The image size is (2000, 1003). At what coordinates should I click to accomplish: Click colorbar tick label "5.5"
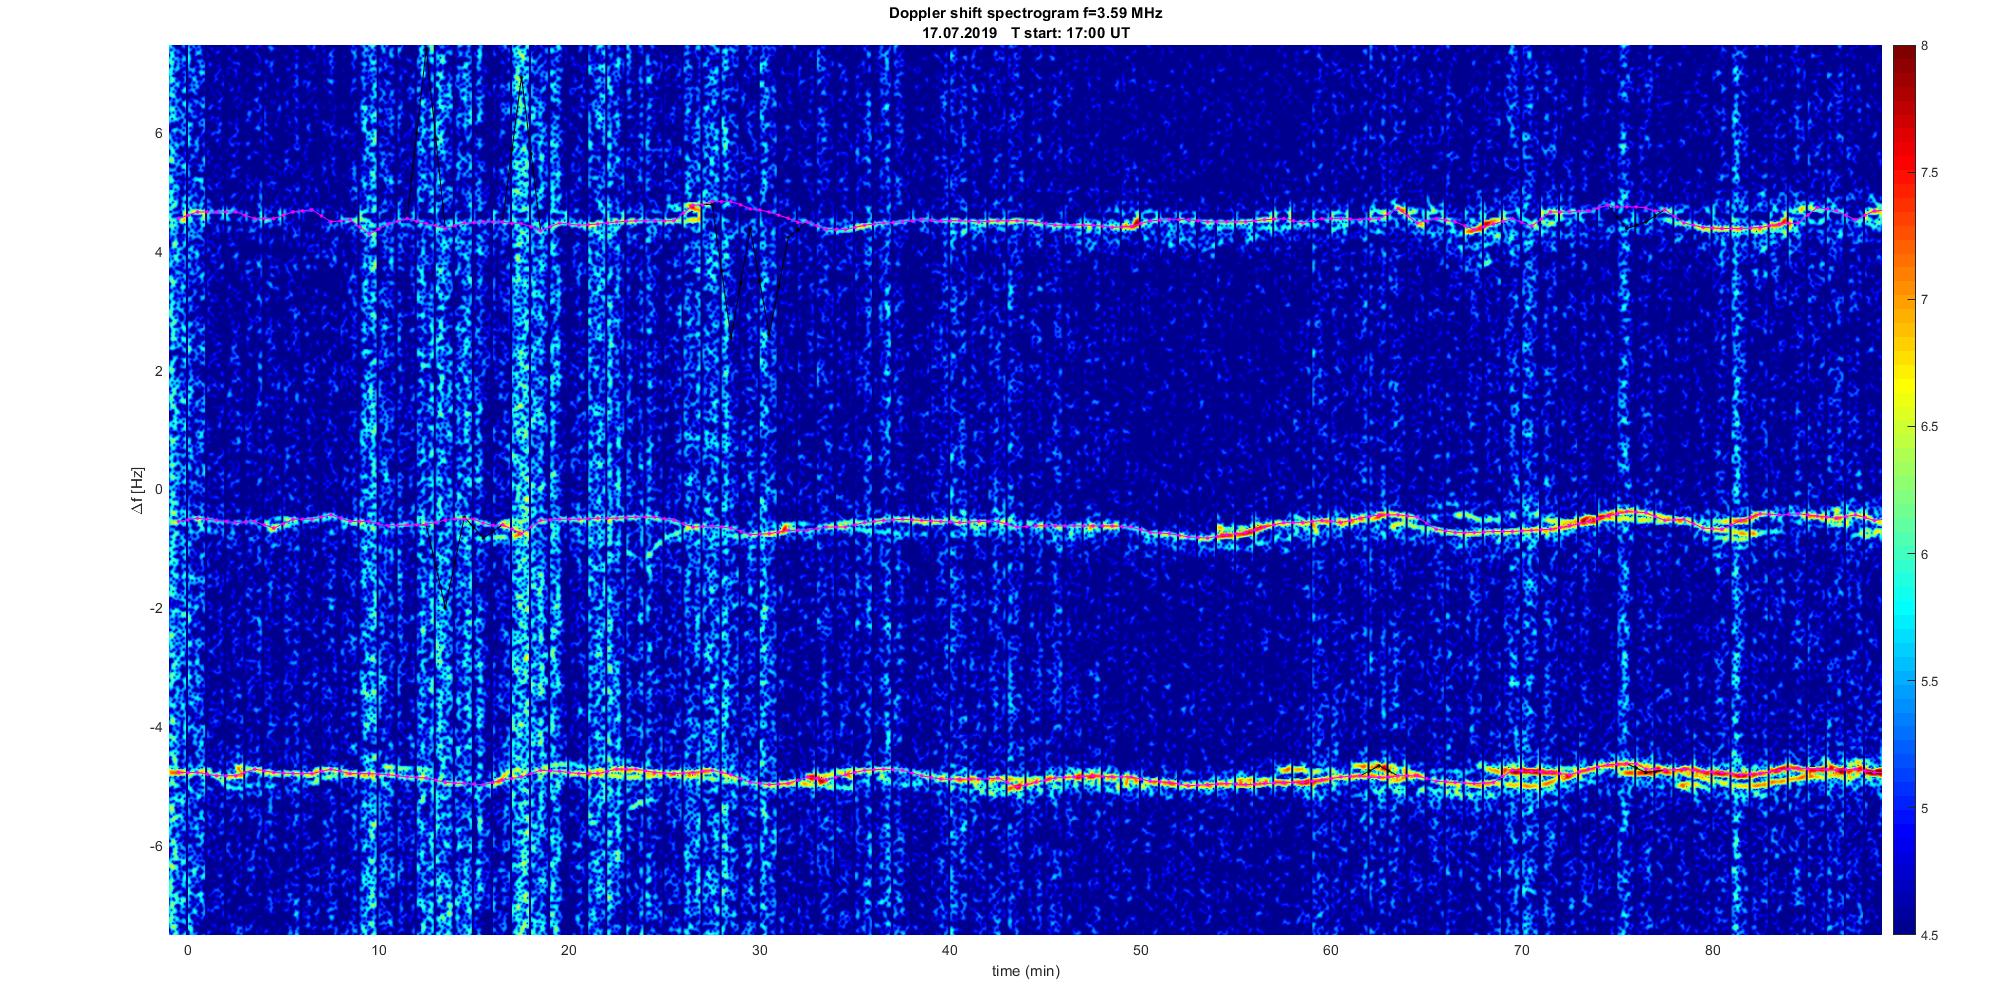point(1929,682)
